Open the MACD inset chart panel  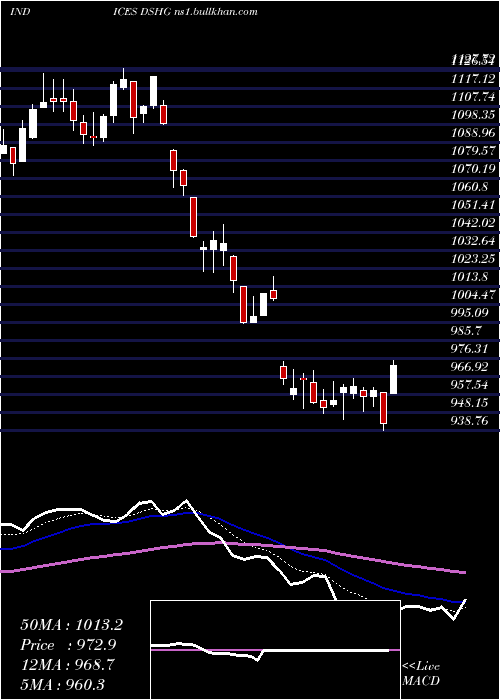pyautogui.click(x=275, y=650)
